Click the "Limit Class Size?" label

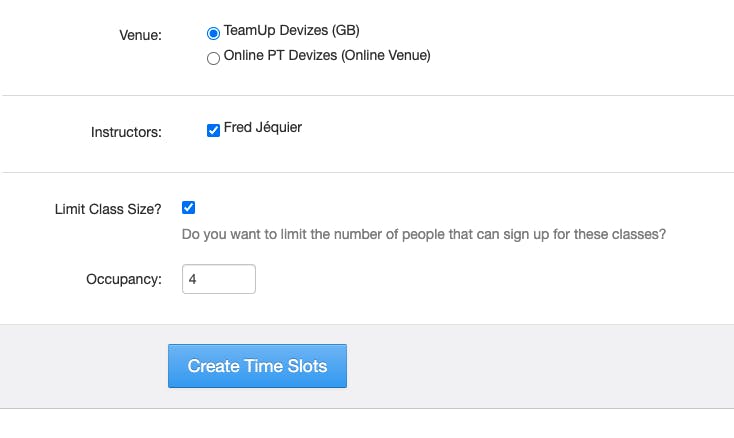click(108, 210)
